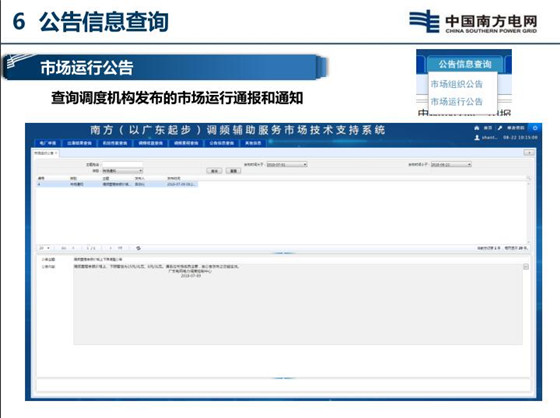Select the highlighted announcement row in table
This screenshot has width=560, height=418.
coord(117,184)
